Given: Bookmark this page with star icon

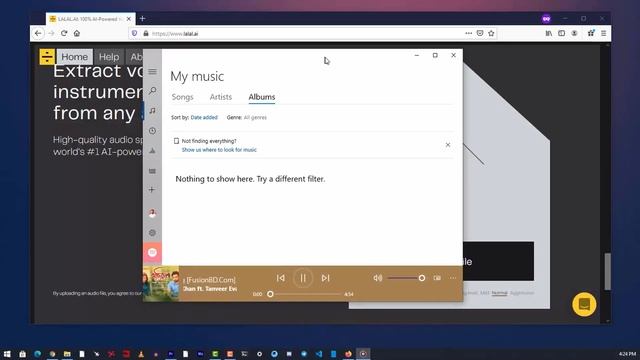Looking at the screenshot, I should (x=491, y=33).
